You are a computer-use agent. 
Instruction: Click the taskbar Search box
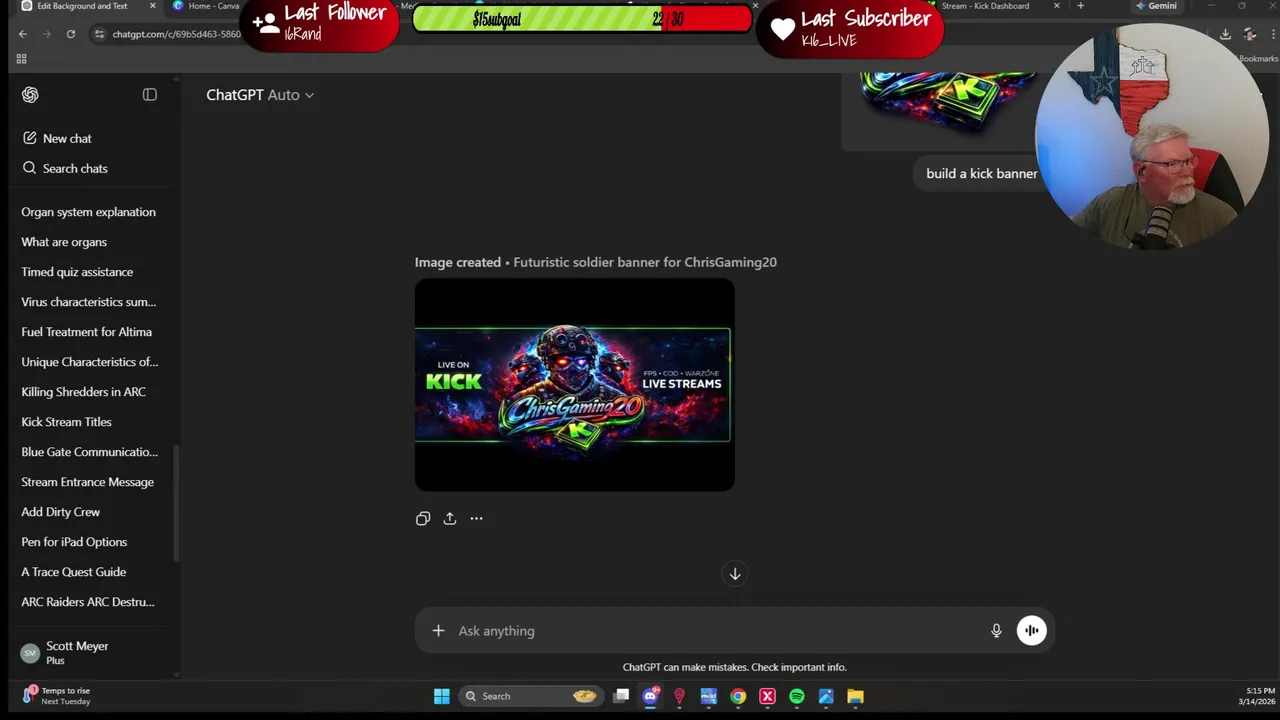[530, 696]
